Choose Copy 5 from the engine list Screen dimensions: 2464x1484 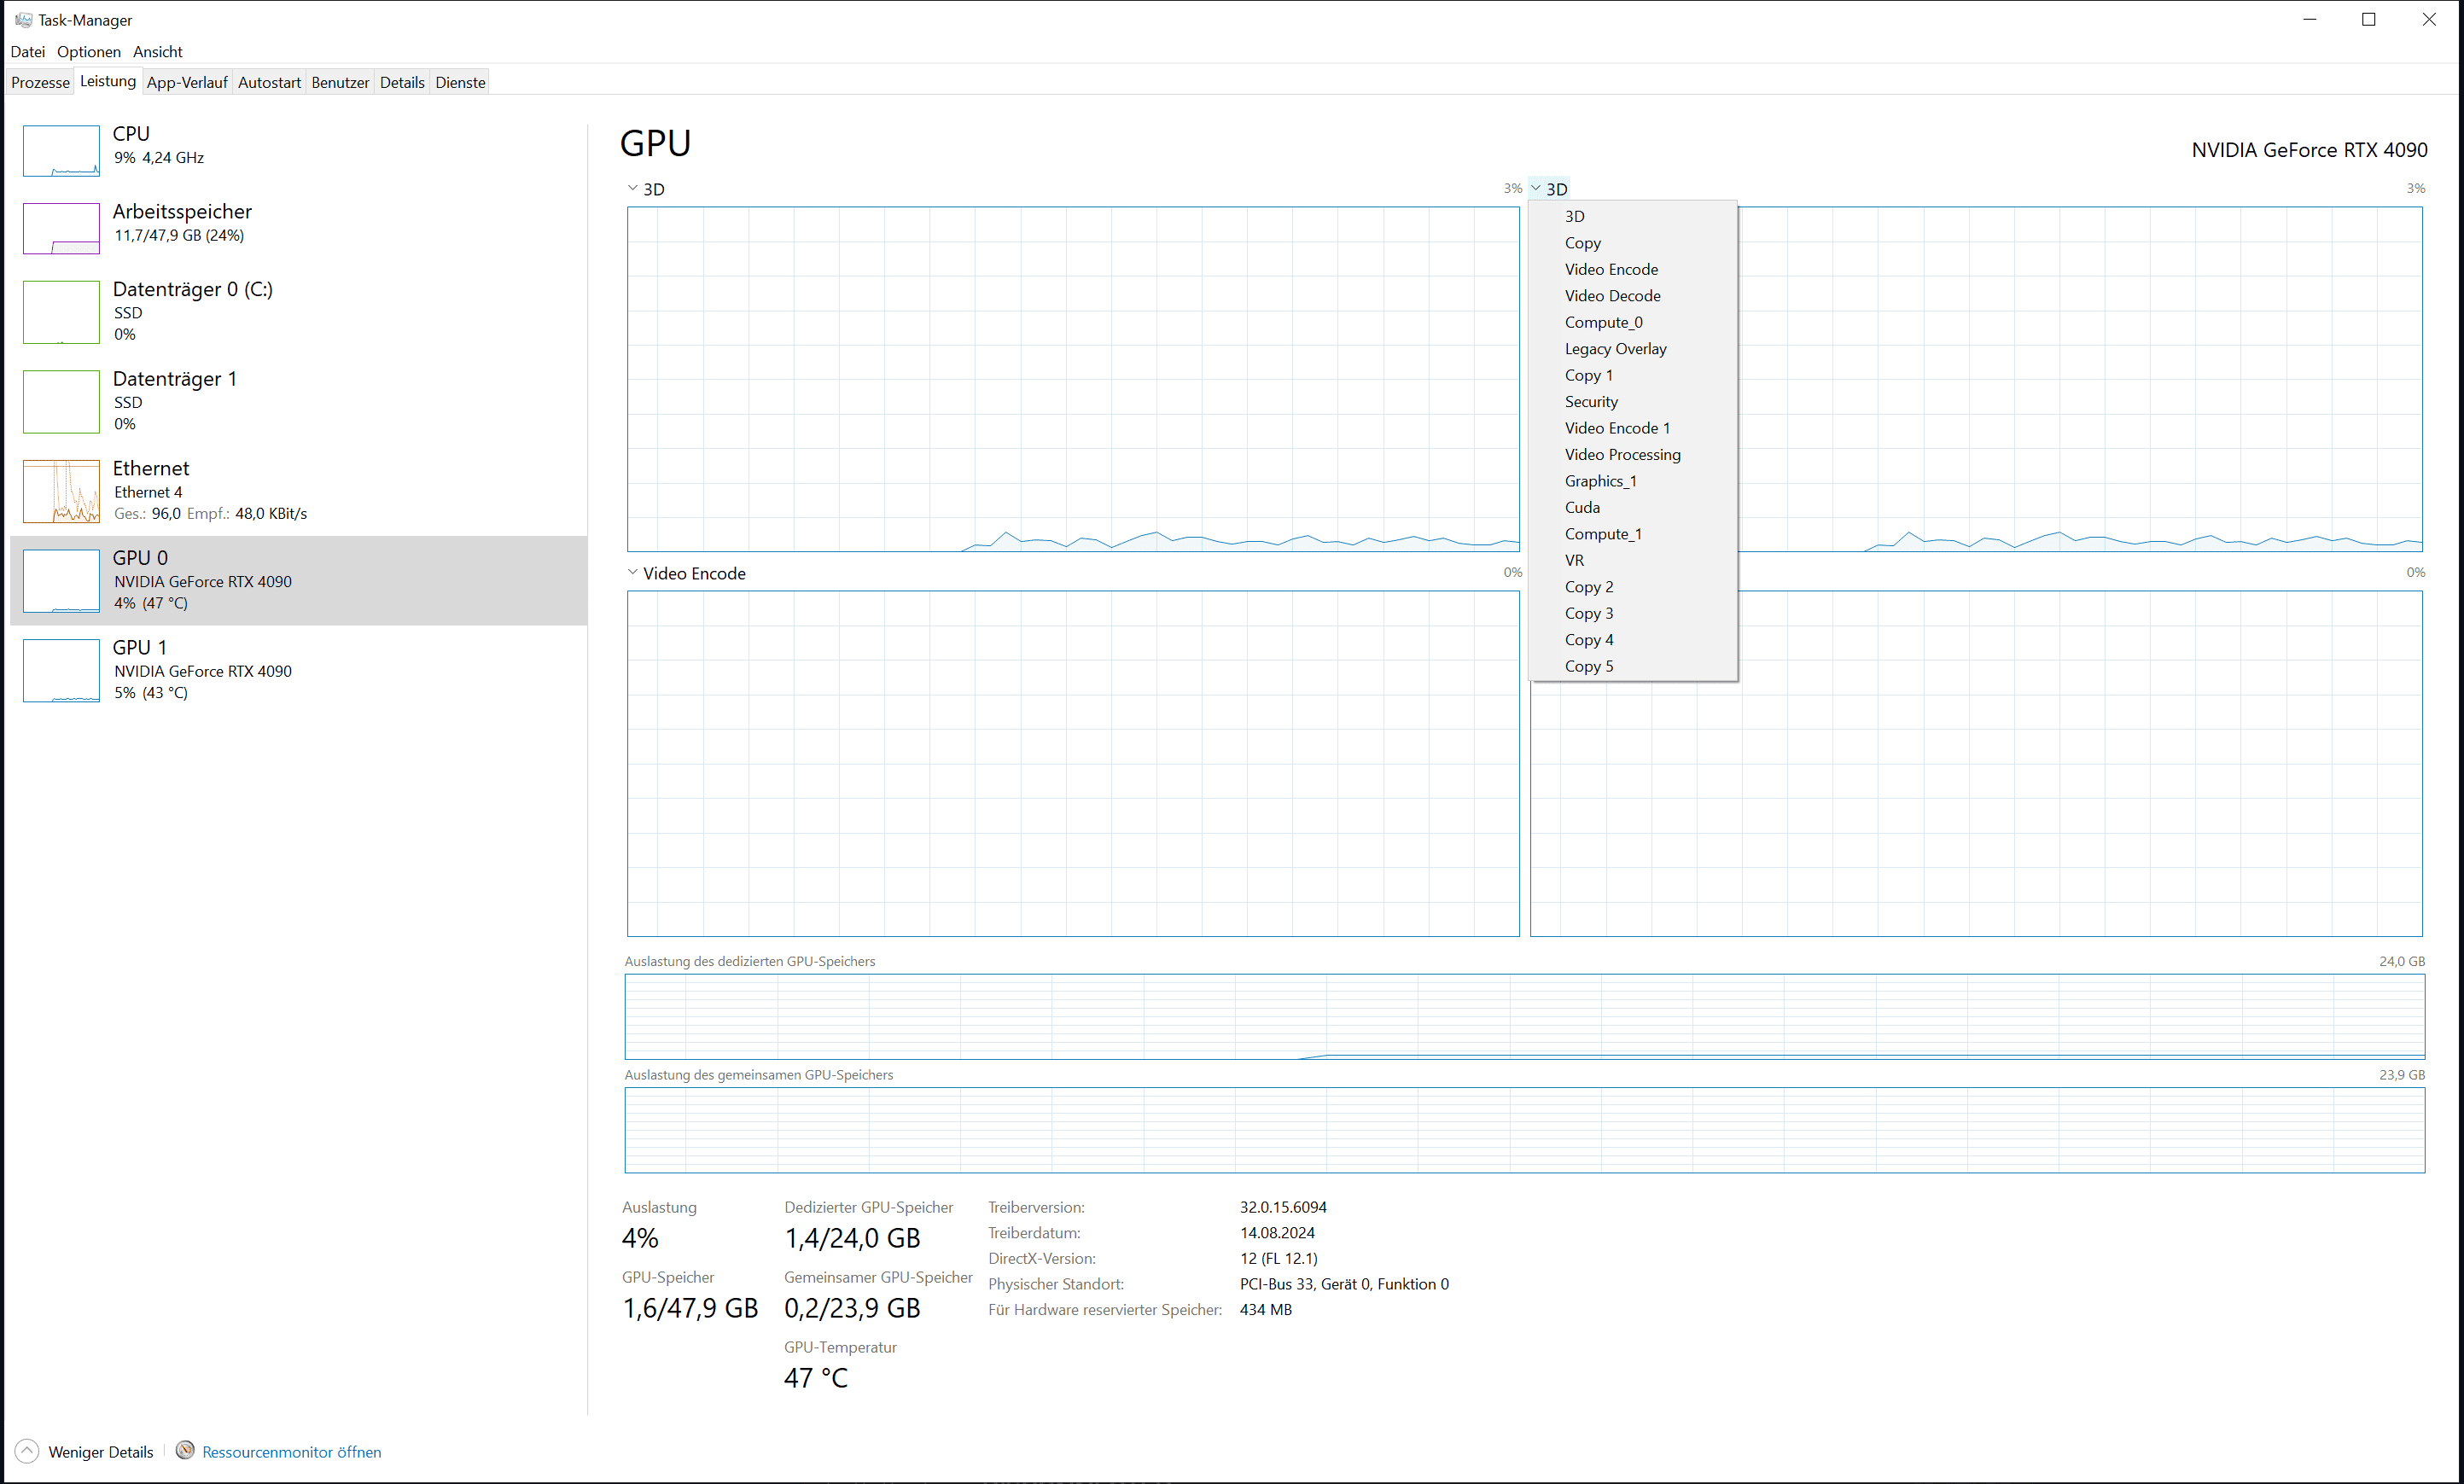[1588, 666]
